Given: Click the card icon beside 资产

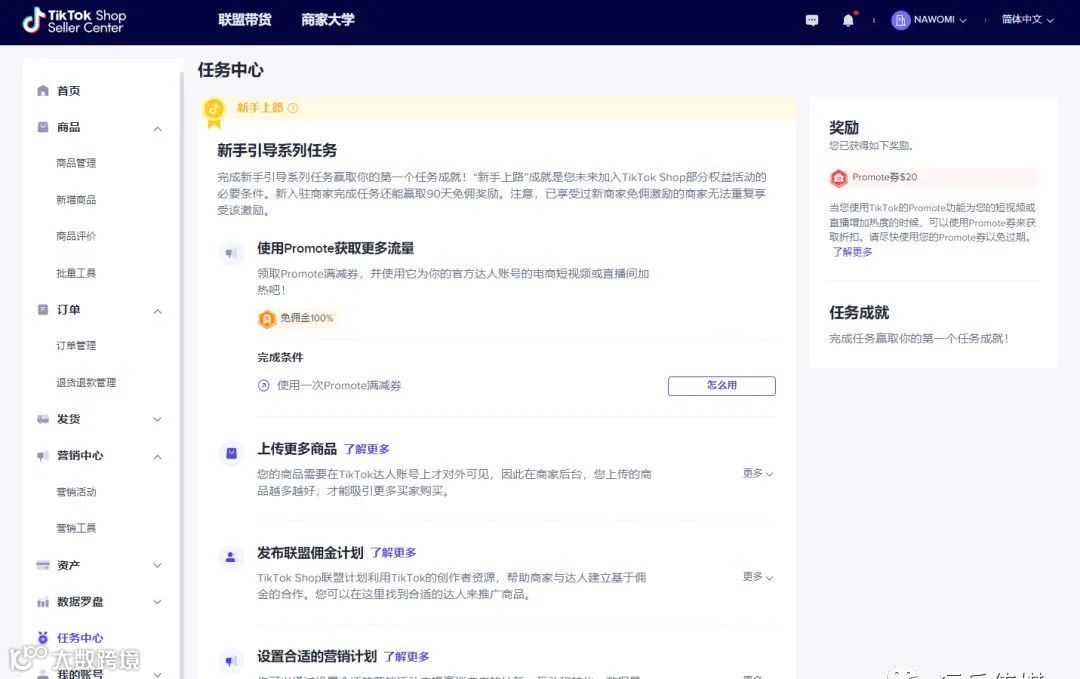Looking at the screenshot, I should [43, 565].
